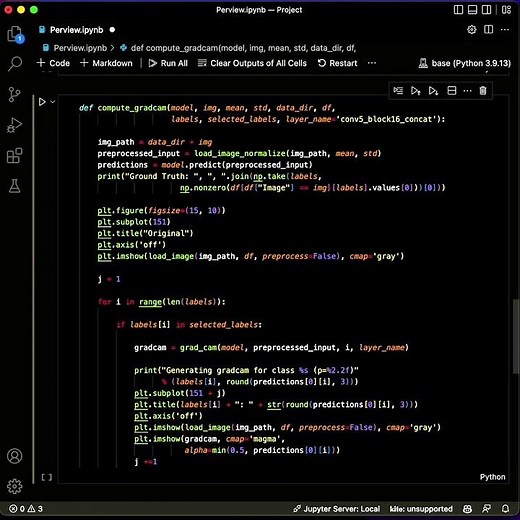This screenshot has width=520, height=520.
Task: Split the cell icon
Action: click(452, 91)
